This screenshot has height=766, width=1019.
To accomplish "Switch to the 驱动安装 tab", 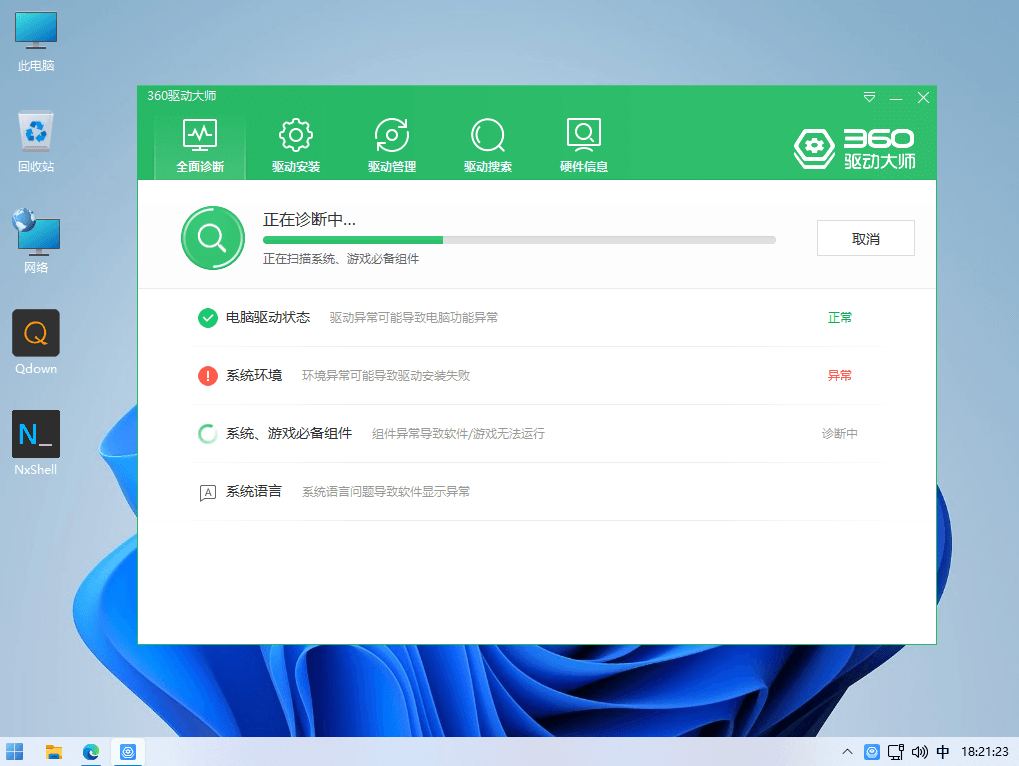I will coord(296,146).
